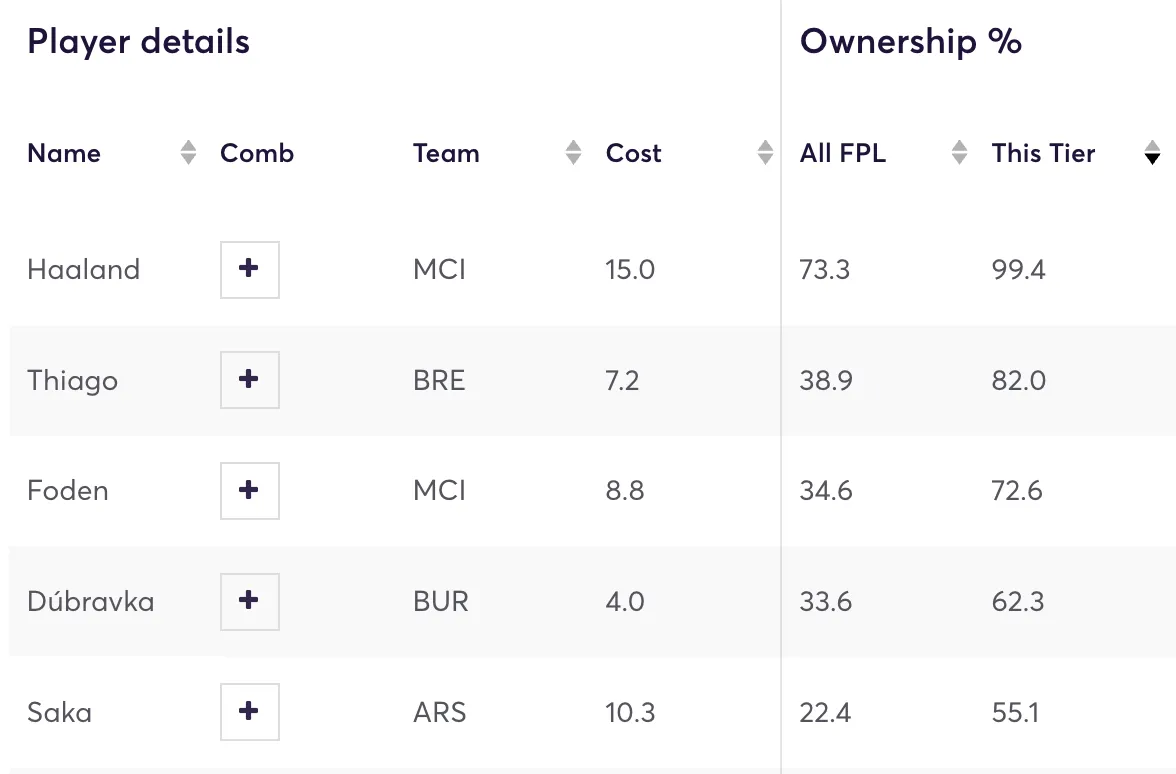The image size is (1176, 774).
Task: Click the sort arrows beside Name header
Action: pyautogui.click(x=187, y=153)
